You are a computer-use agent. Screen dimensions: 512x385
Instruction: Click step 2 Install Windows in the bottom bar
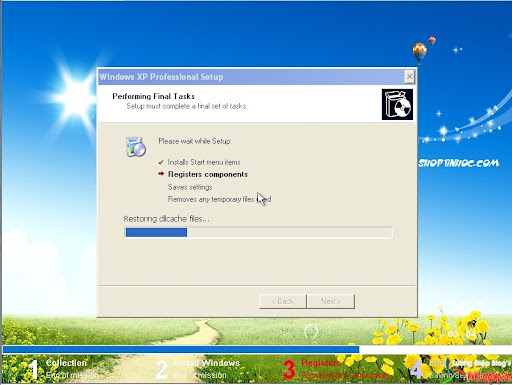click(198, 369)
